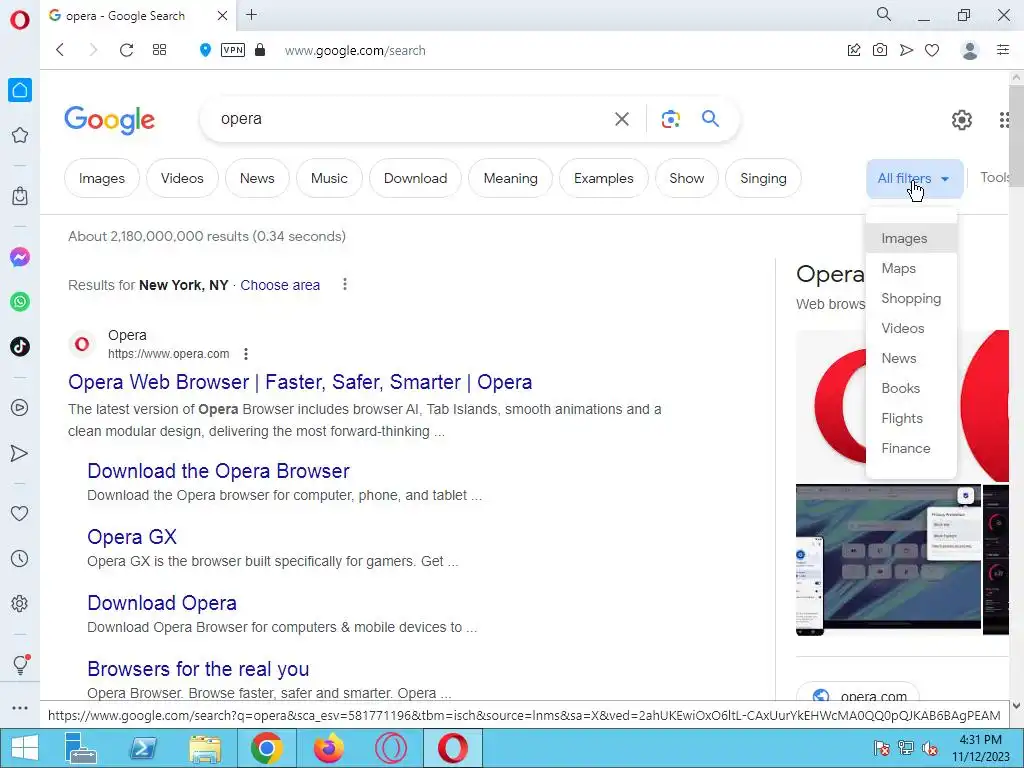1024x768 pixels.
Task: Open the Flow send icon in address bar
Action: 906,50
